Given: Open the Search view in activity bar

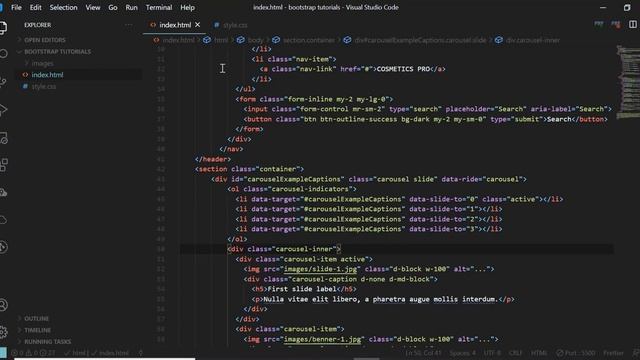Looking at the screenshot, I should [3, 54].
